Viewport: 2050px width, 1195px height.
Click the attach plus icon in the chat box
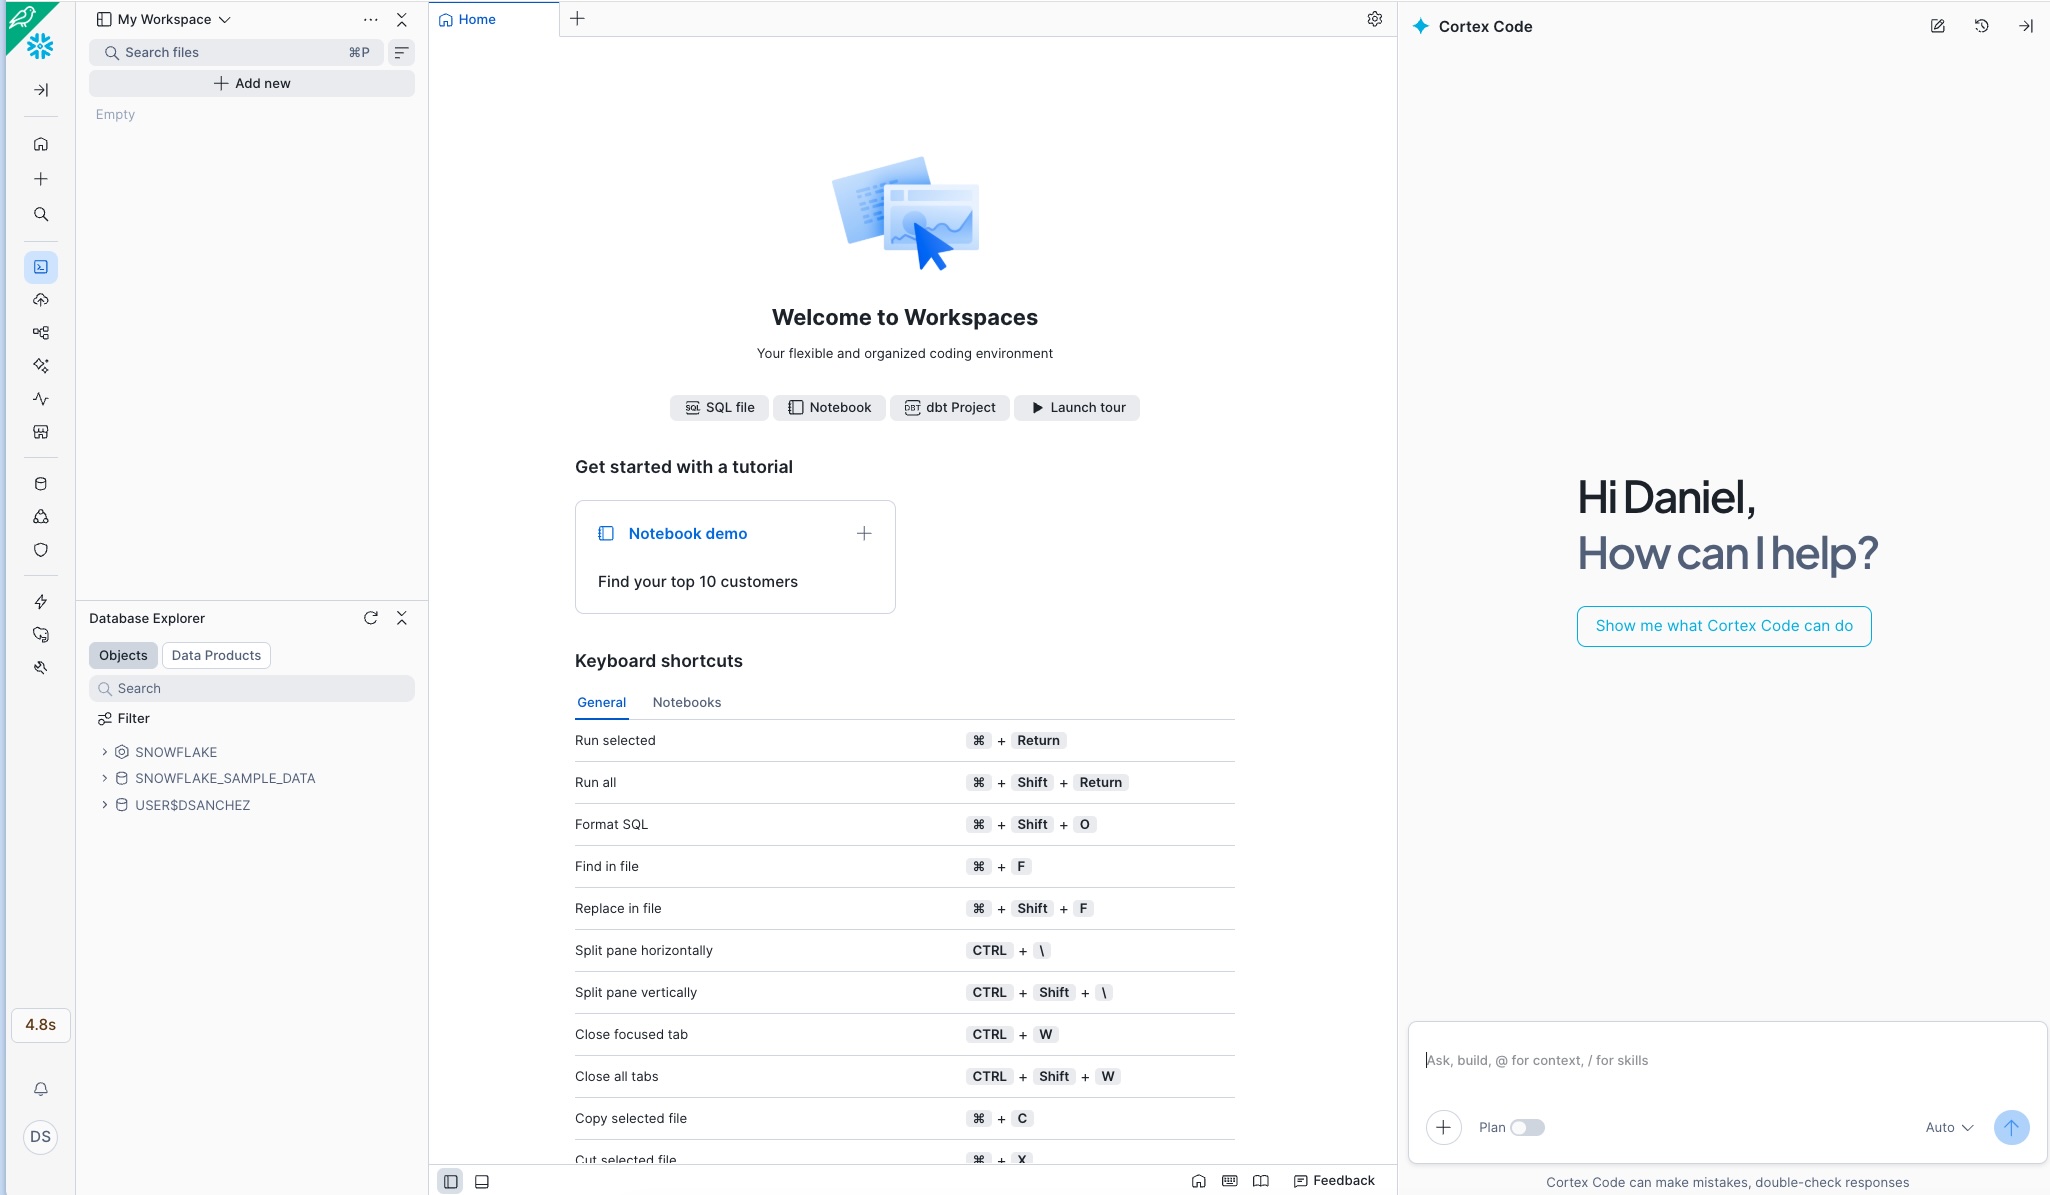[x=1442, y=1127]
